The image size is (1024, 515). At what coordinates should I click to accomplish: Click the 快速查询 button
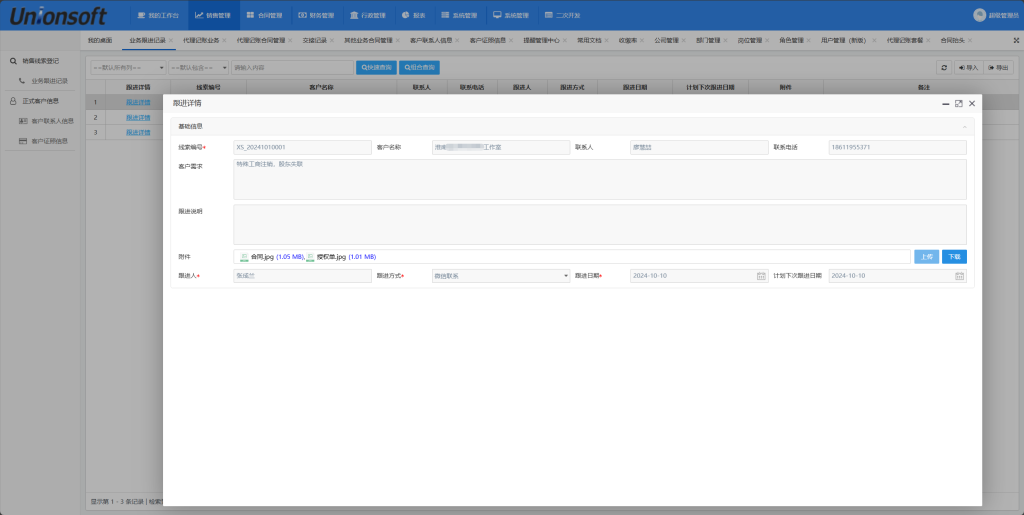point(376,68)
